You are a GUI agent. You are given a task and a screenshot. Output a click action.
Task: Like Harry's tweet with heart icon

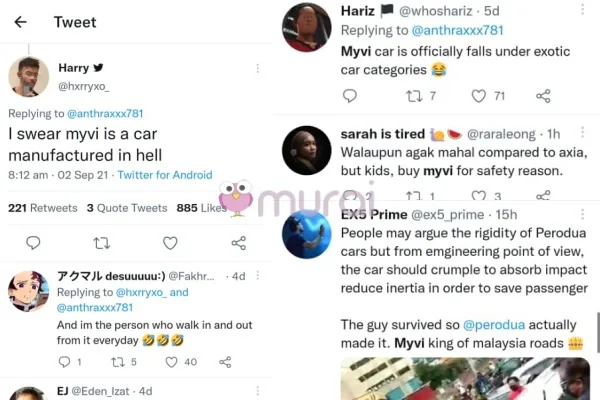pyautogui.click(x=170, y=243)
